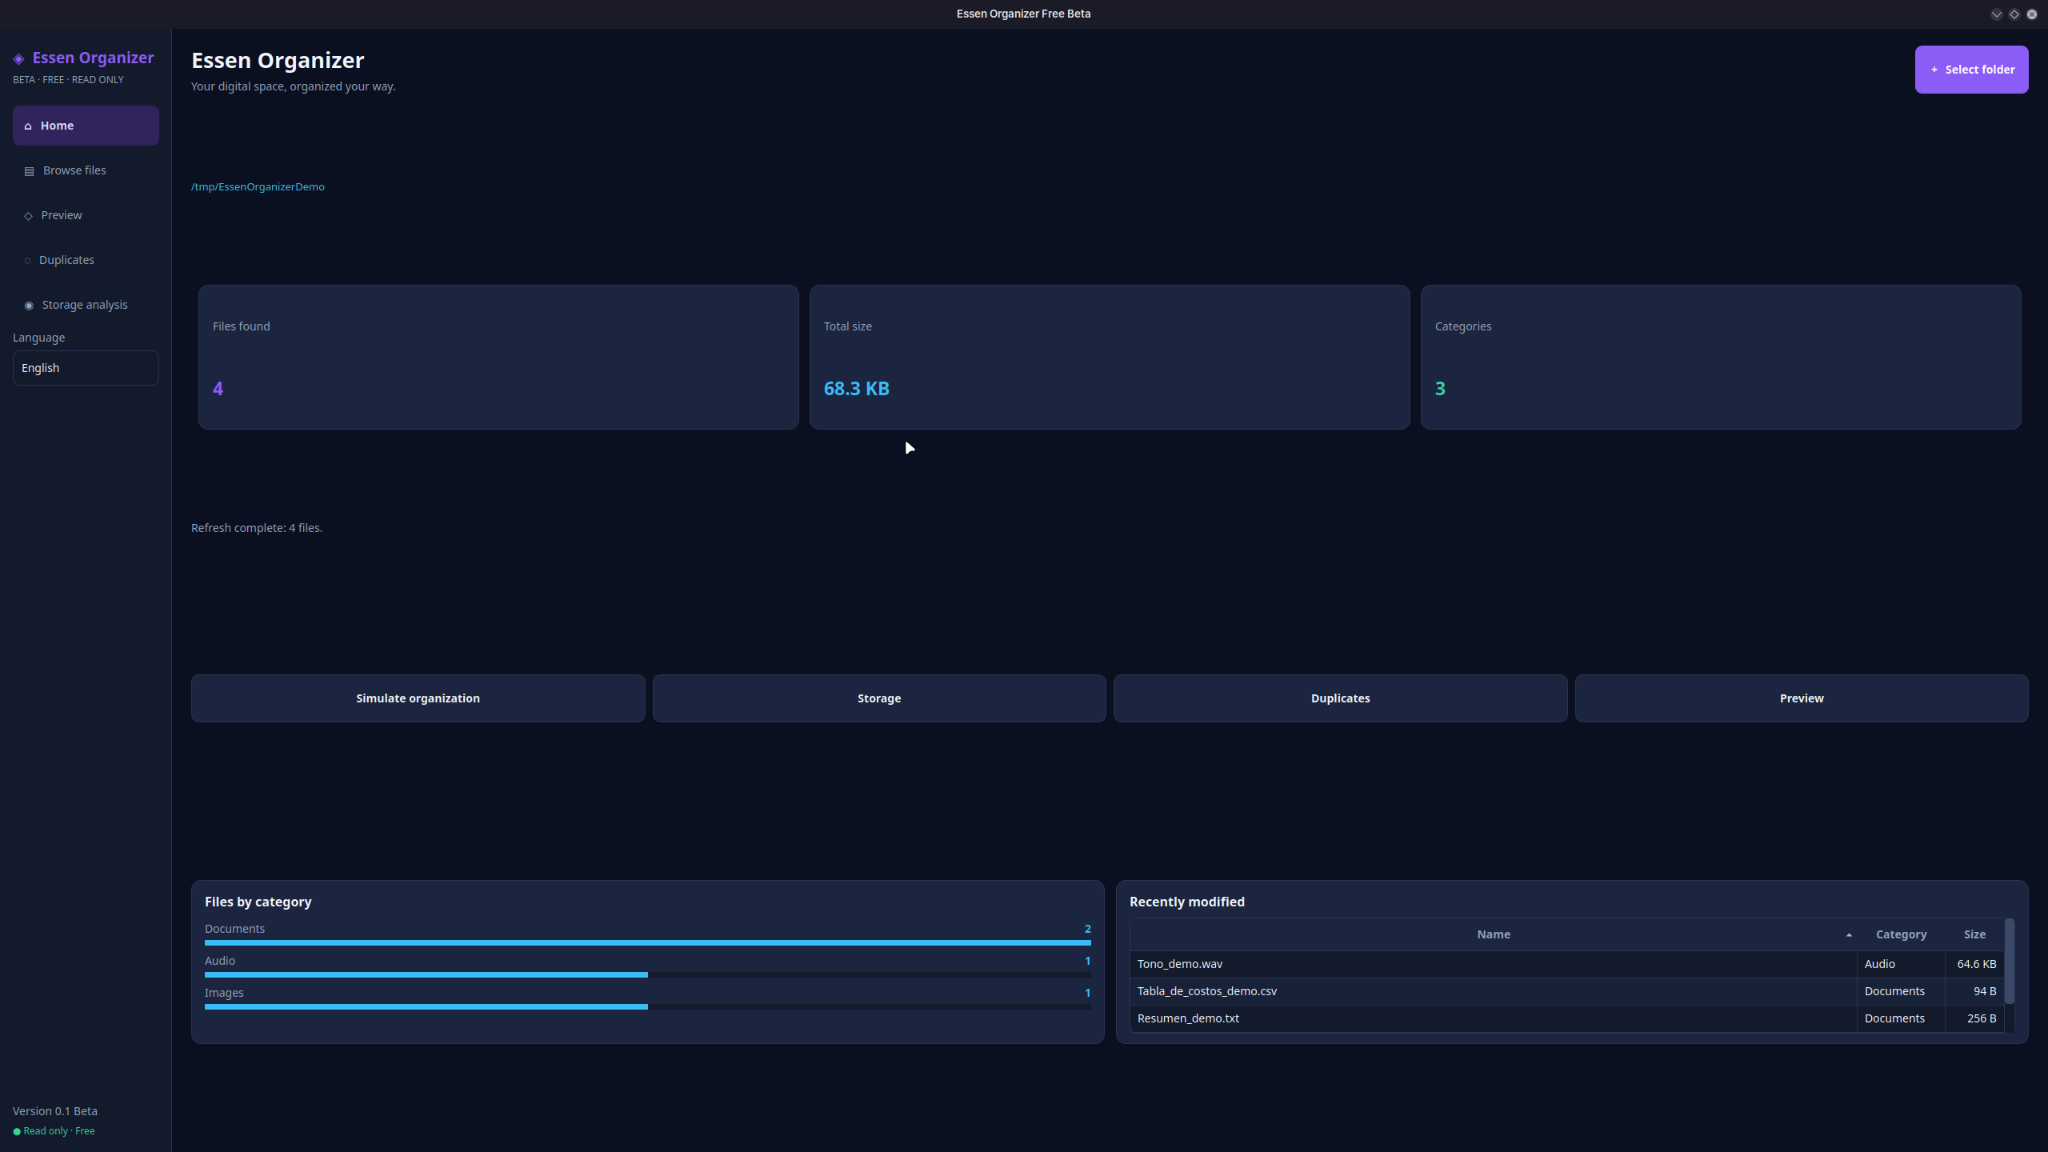Viewport: 2048px width, 1152px height.
Task: Click the Refresh complete status message
Action: tap(257, 528)
